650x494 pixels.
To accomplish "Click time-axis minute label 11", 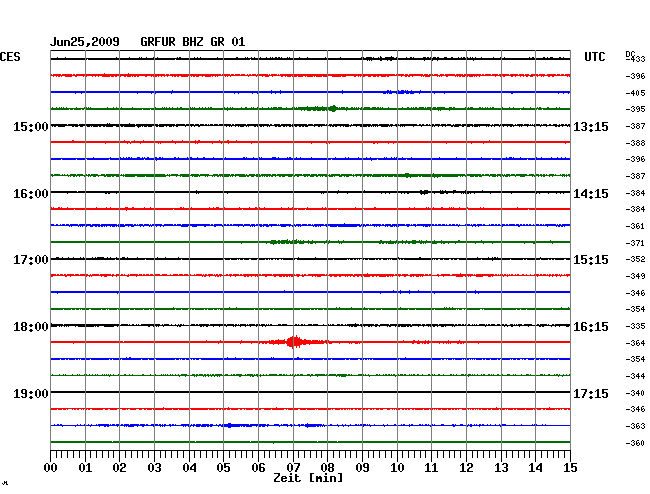I will tap(431, 468).
